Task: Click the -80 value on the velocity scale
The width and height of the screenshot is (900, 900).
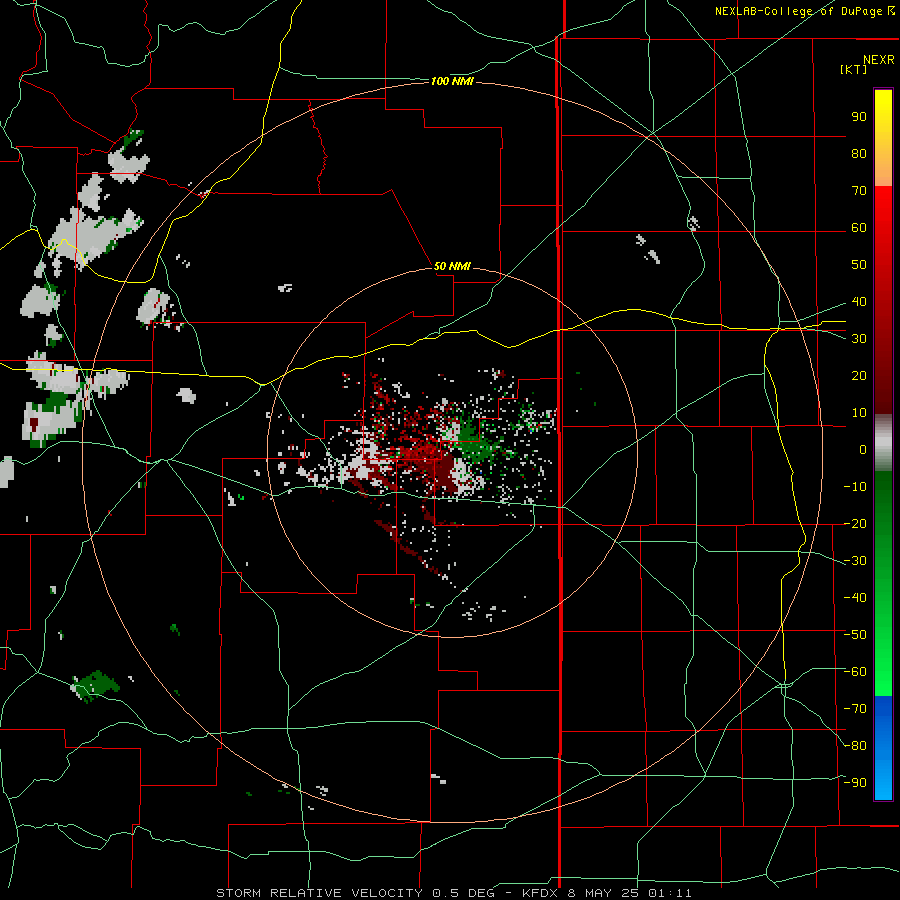Action: click(x=855, y=746)
